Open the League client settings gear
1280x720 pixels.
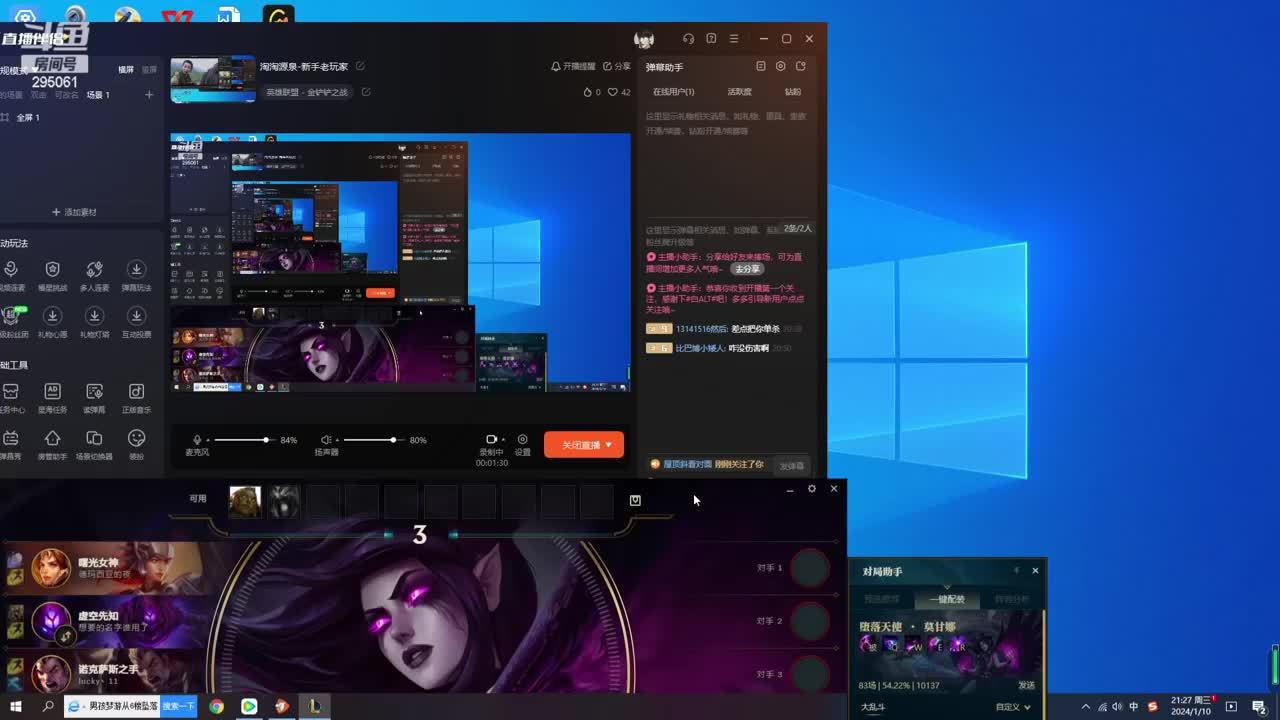click(x=812, y=489)
